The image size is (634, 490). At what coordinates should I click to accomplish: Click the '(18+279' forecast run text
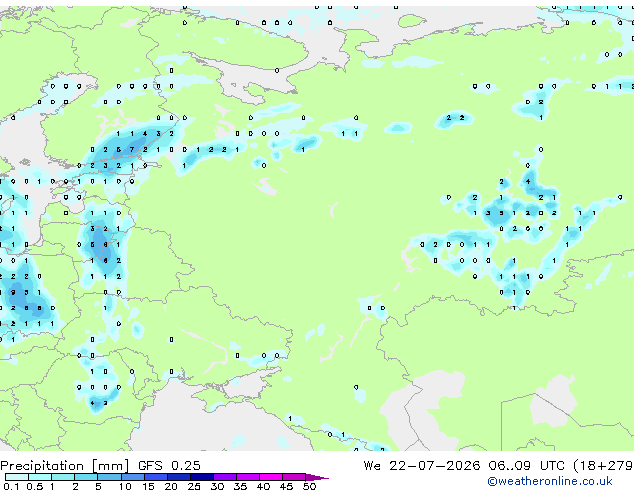(x=603, y=466)
